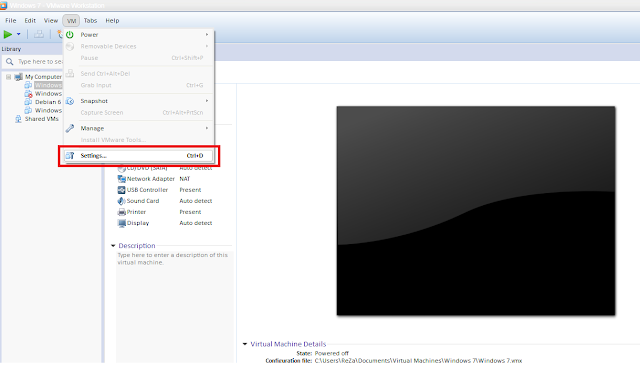Click the Manage wrench icon
Viewport: 640px width, 368px height.
tap(70, 128)
